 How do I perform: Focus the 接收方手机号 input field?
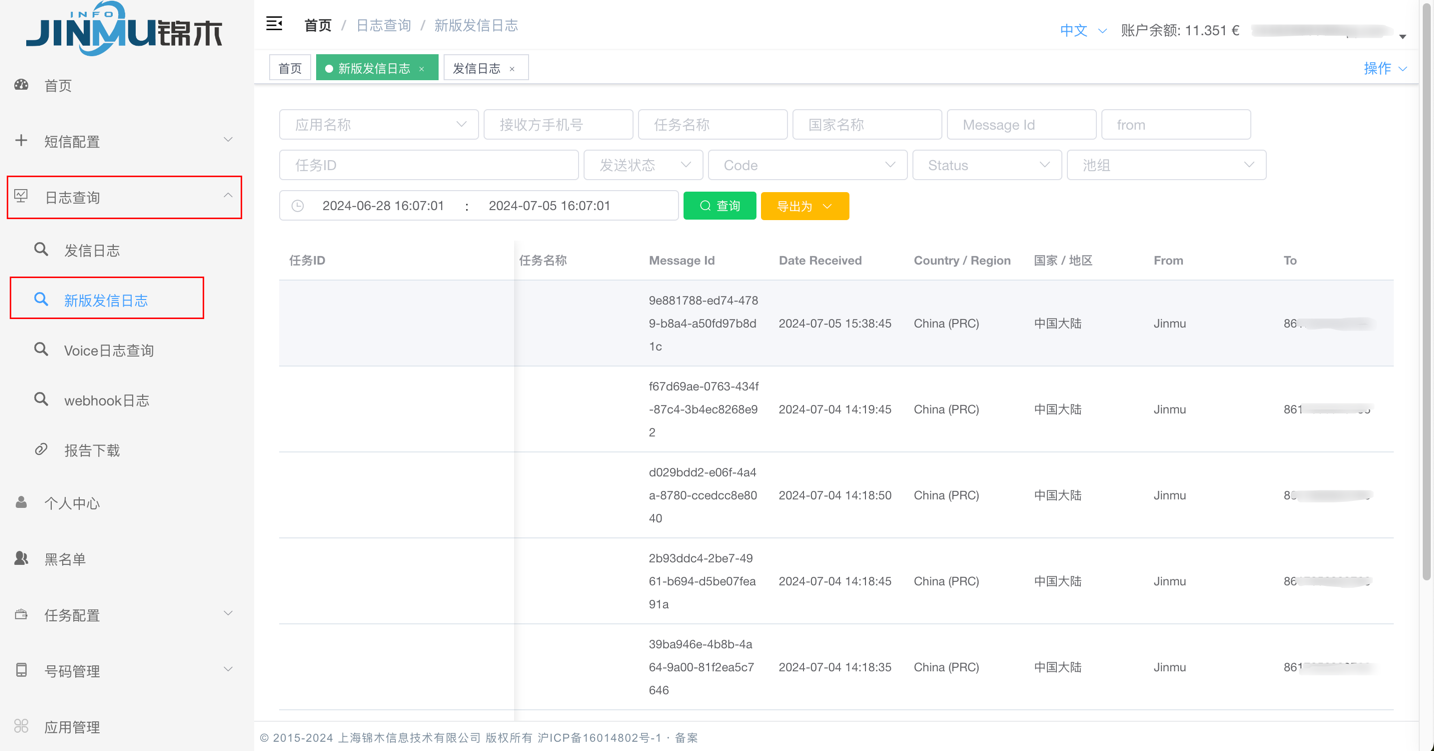(558, 124)
